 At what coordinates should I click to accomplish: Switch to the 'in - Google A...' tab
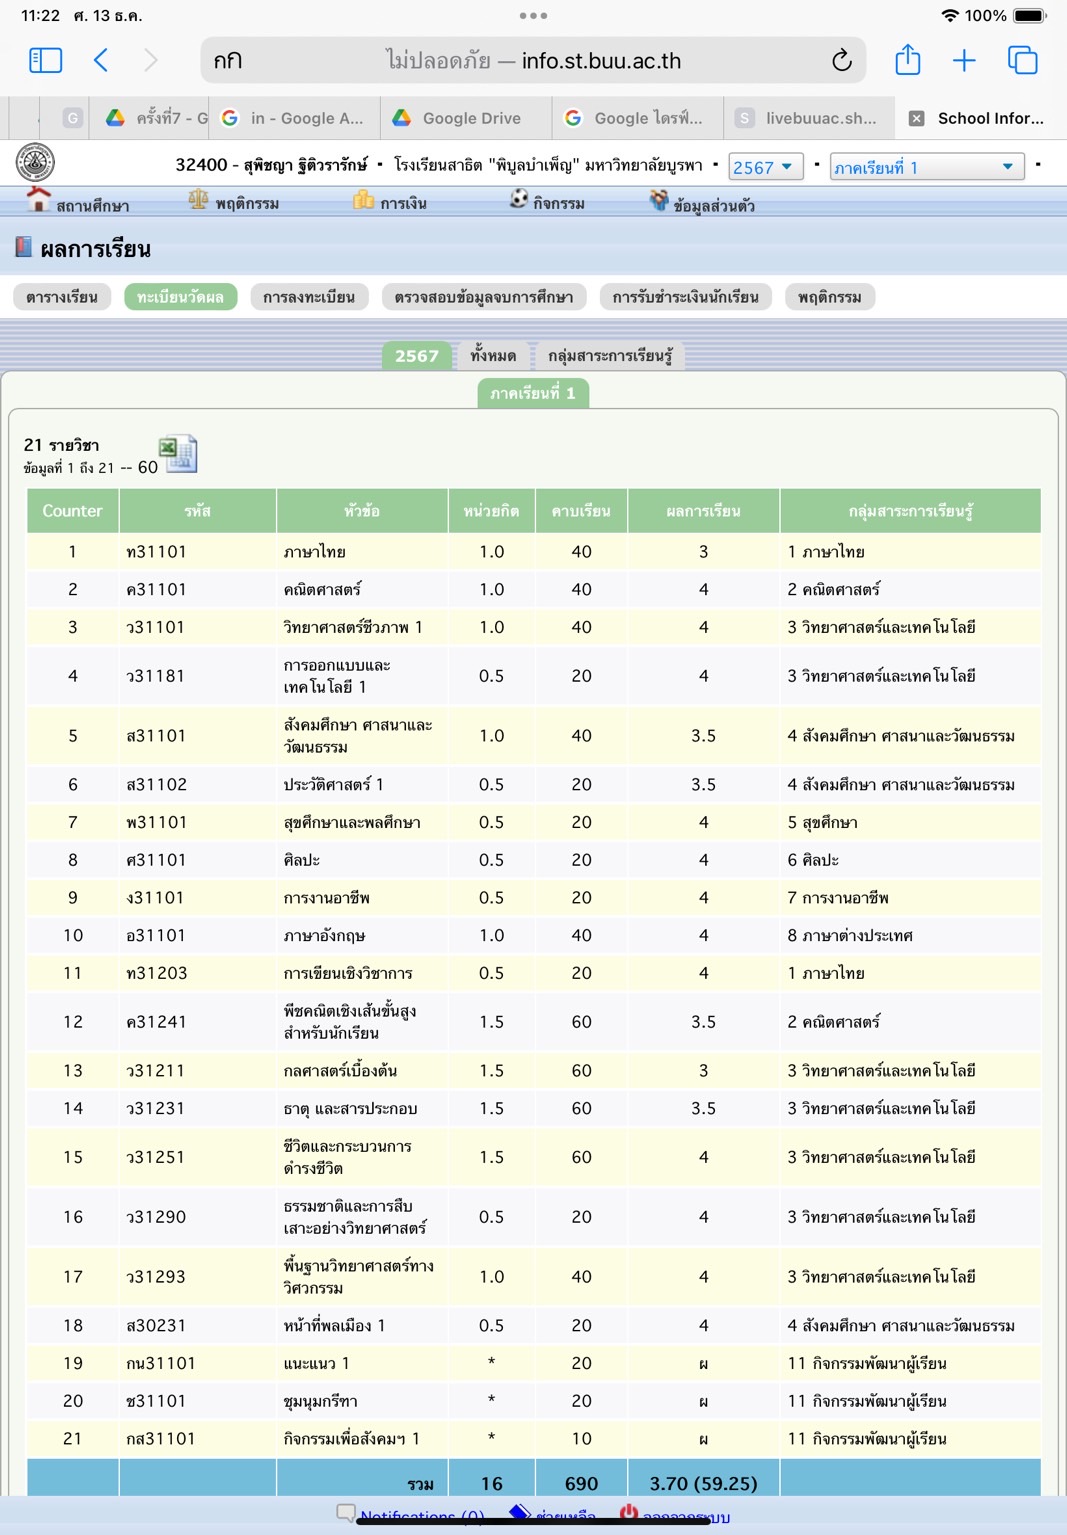click(295, 118)
